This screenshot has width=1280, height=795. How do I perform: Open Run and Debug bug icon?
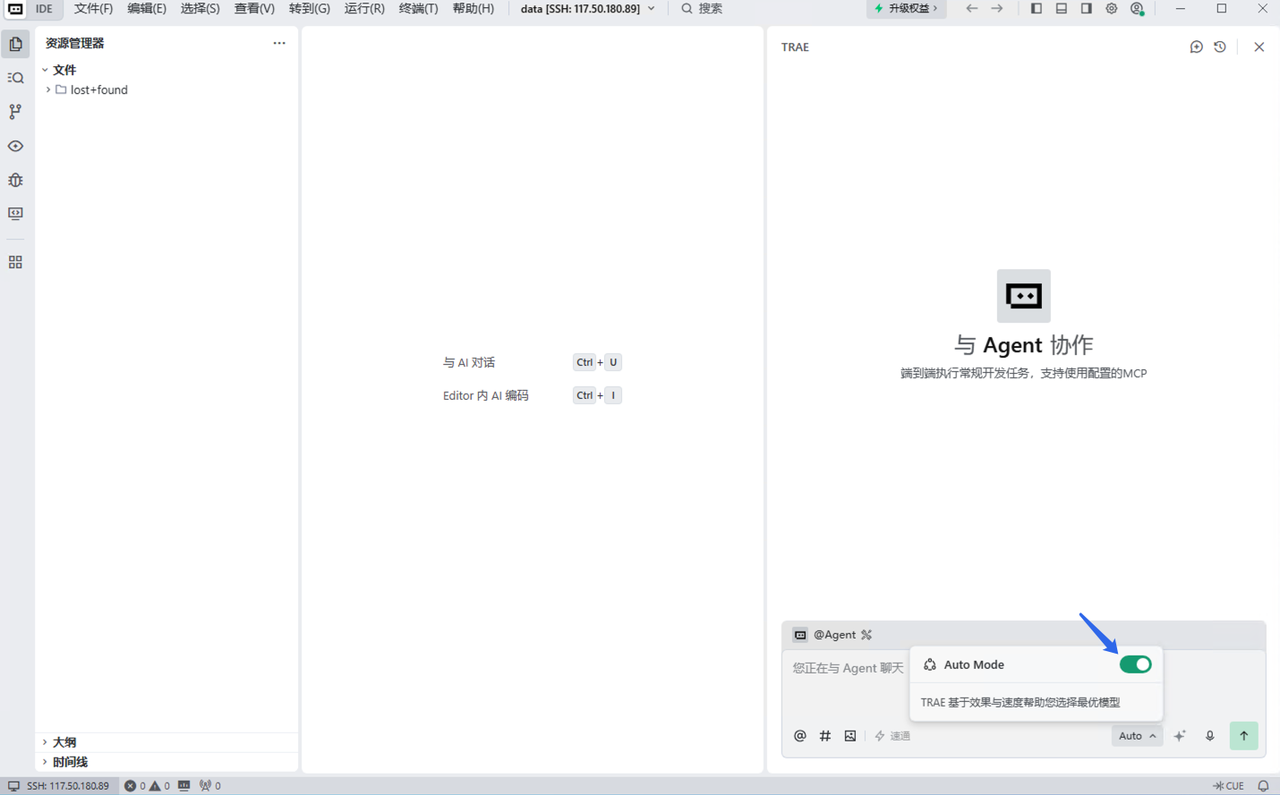click(x=15, y=180)
